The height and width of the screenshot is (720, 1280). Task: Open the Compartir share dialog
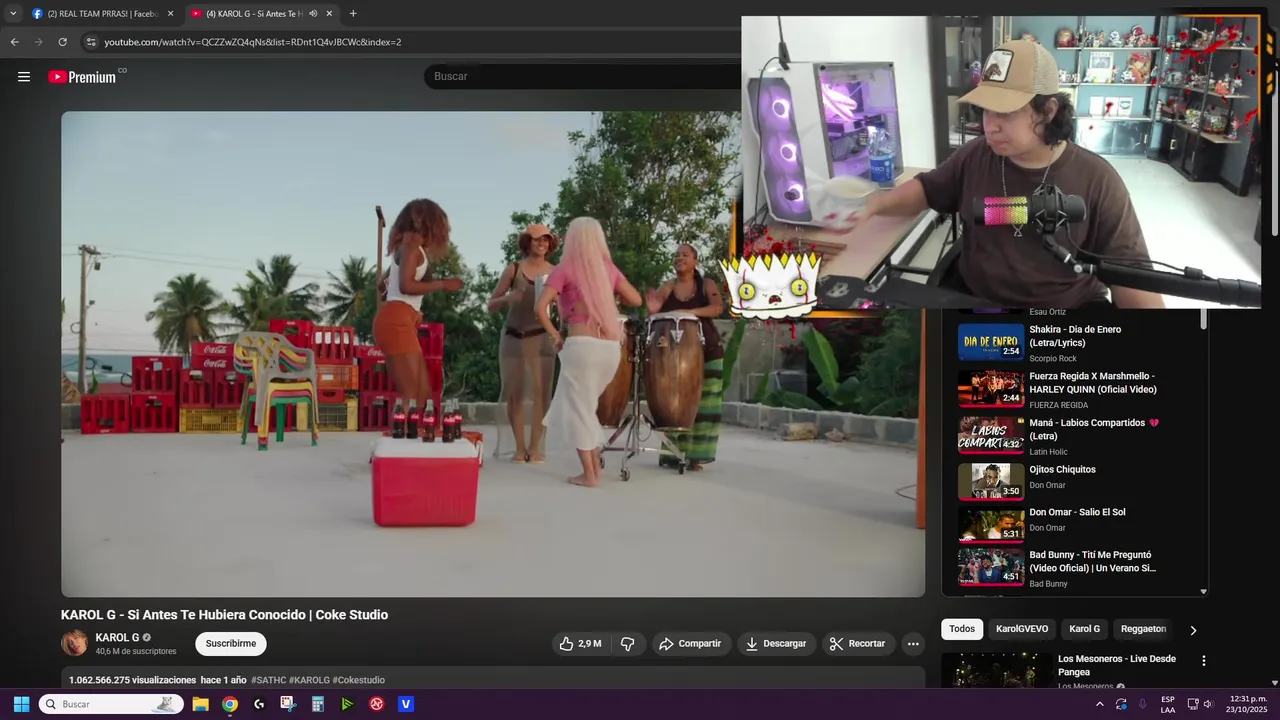pos(690,644)
